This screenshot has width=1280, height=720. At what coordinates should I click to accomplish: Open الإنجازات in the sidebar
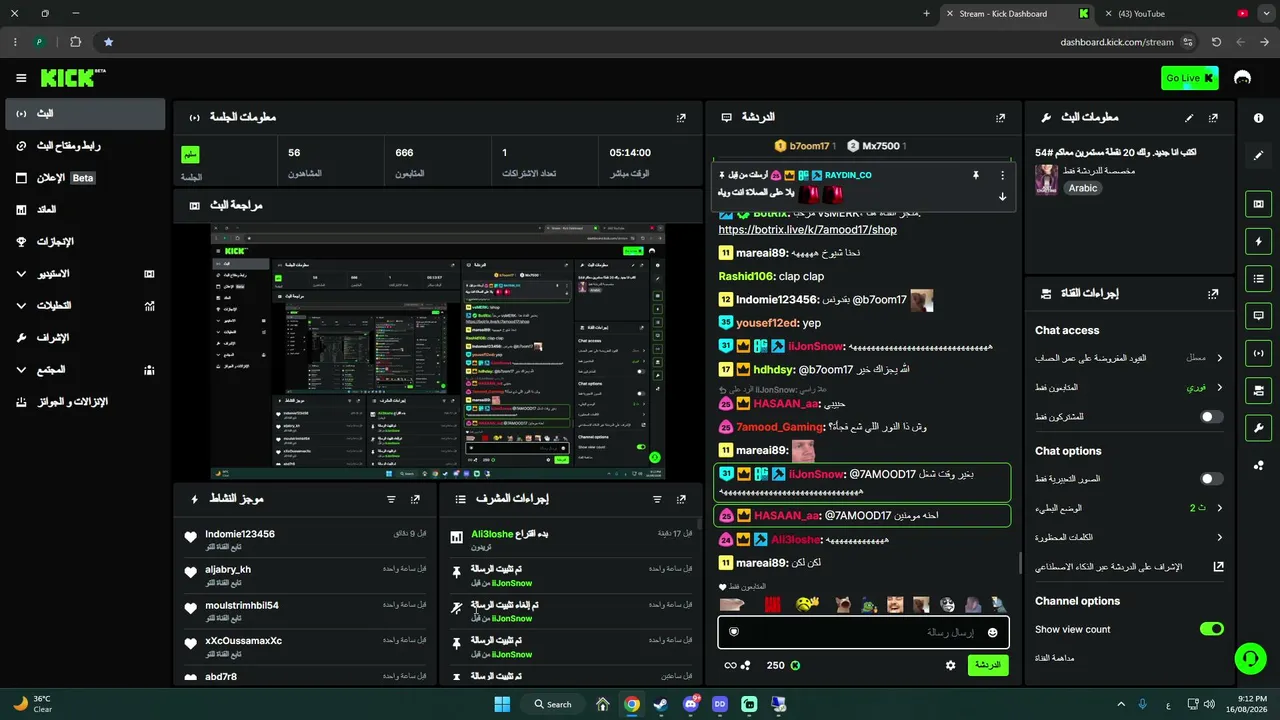click(84, 242)
